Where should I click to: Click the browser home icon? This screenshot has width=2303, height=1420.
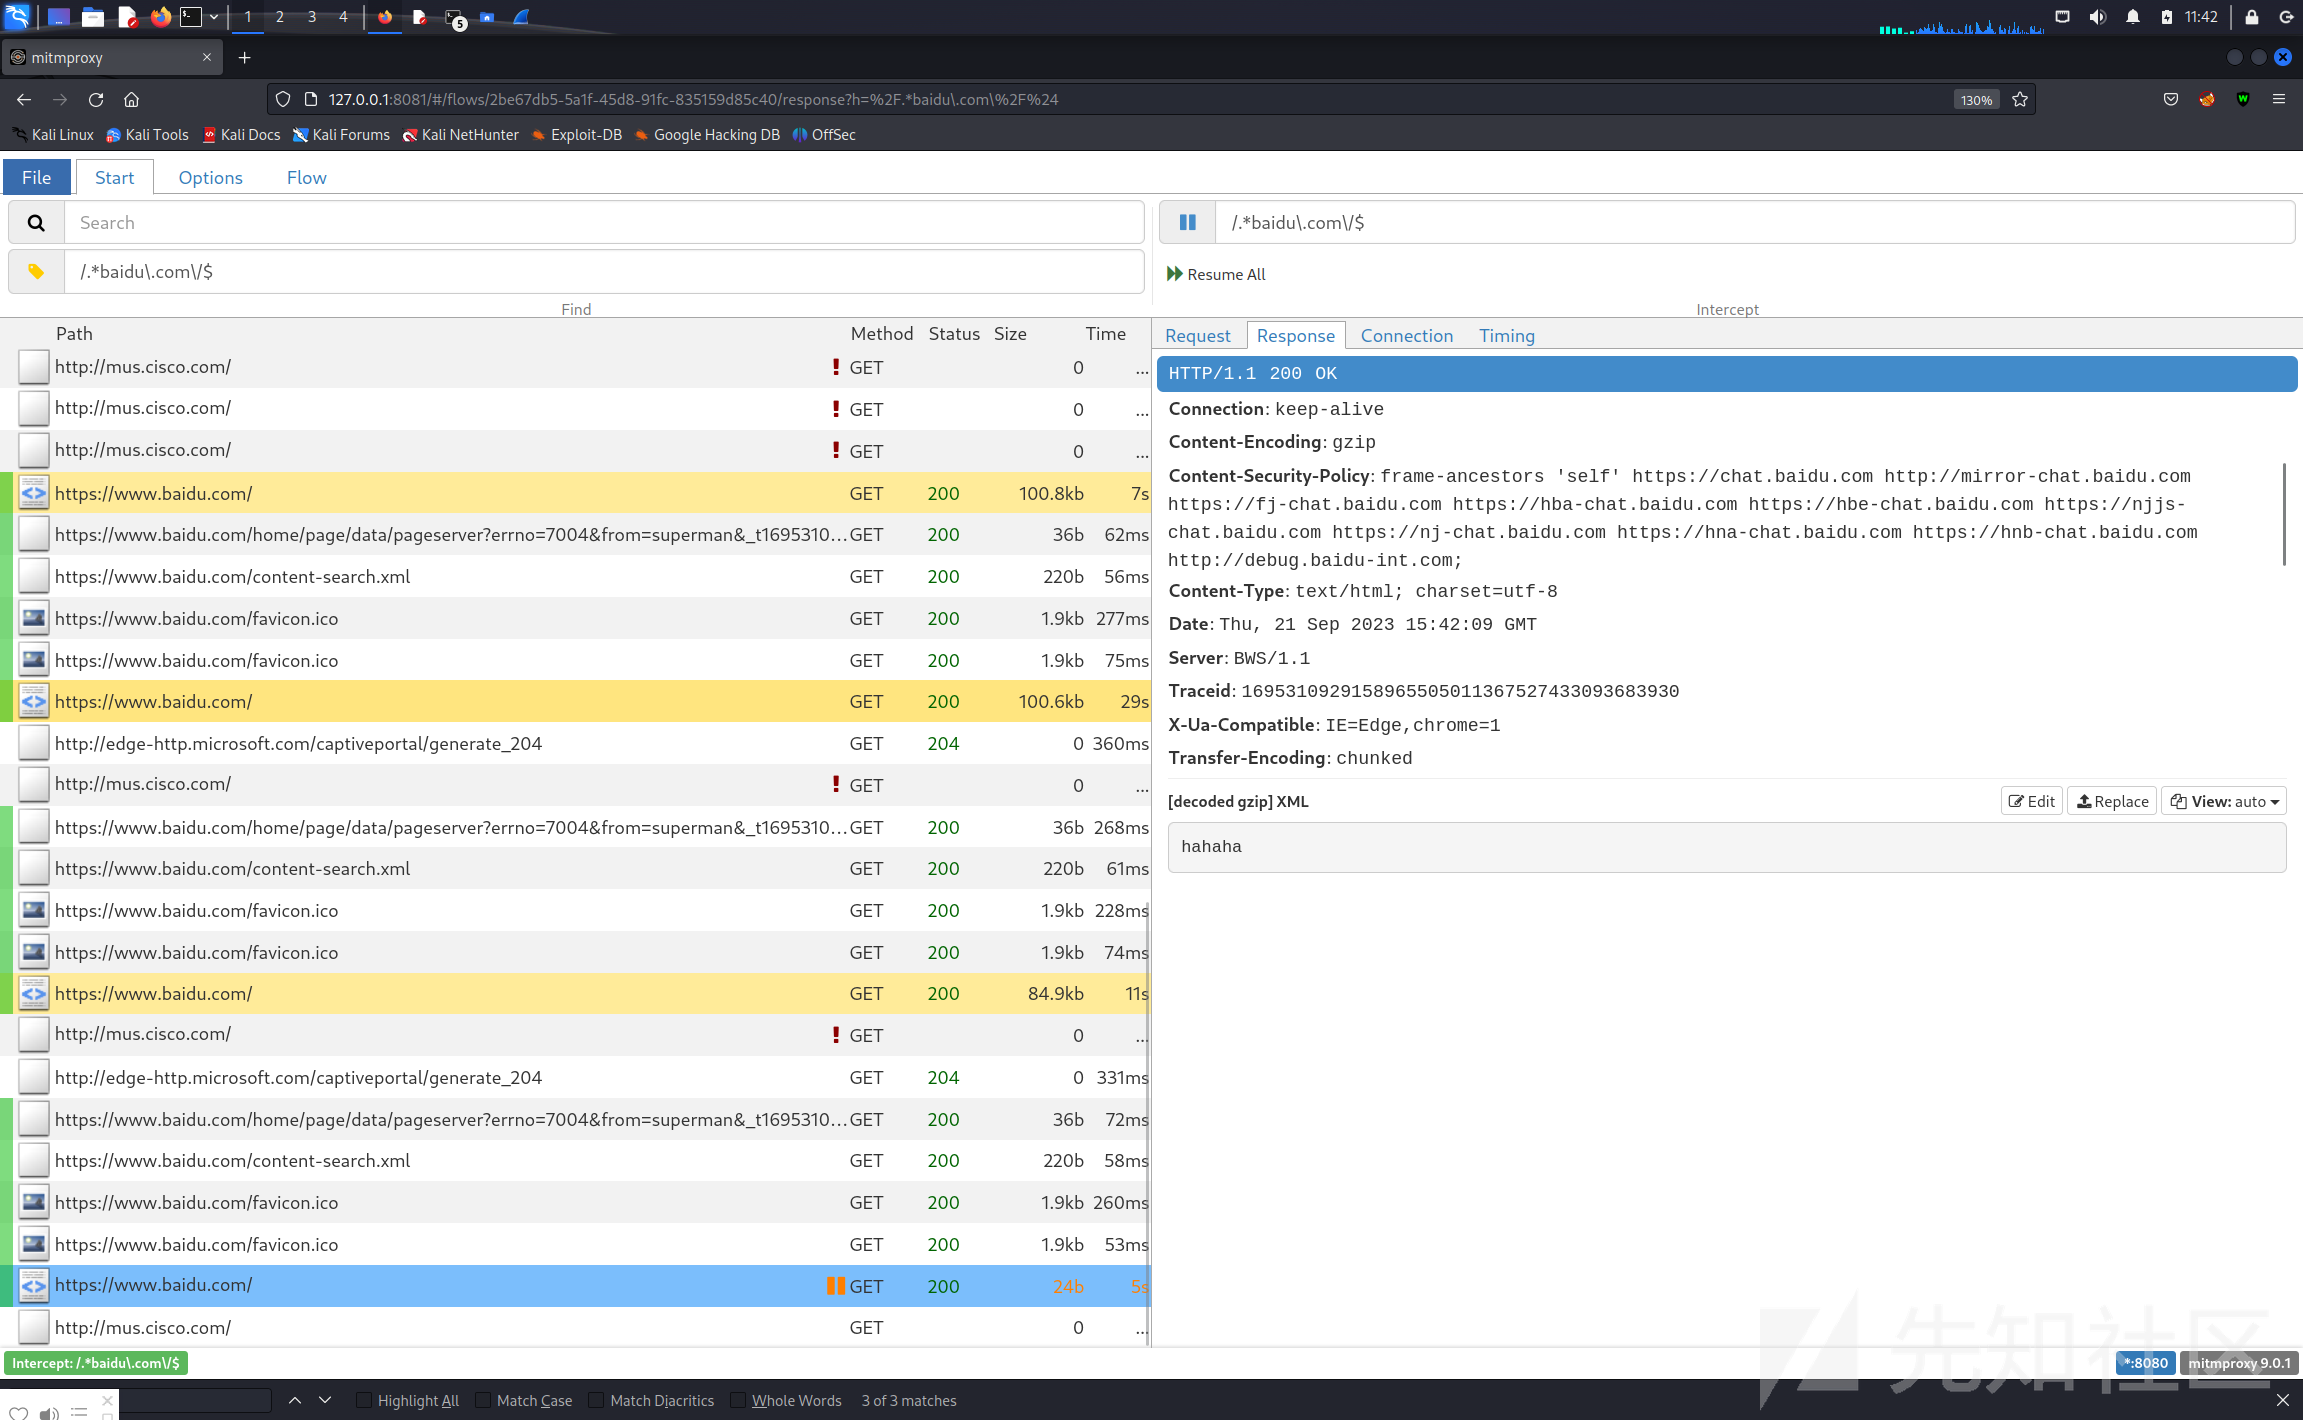pos(131,99)
